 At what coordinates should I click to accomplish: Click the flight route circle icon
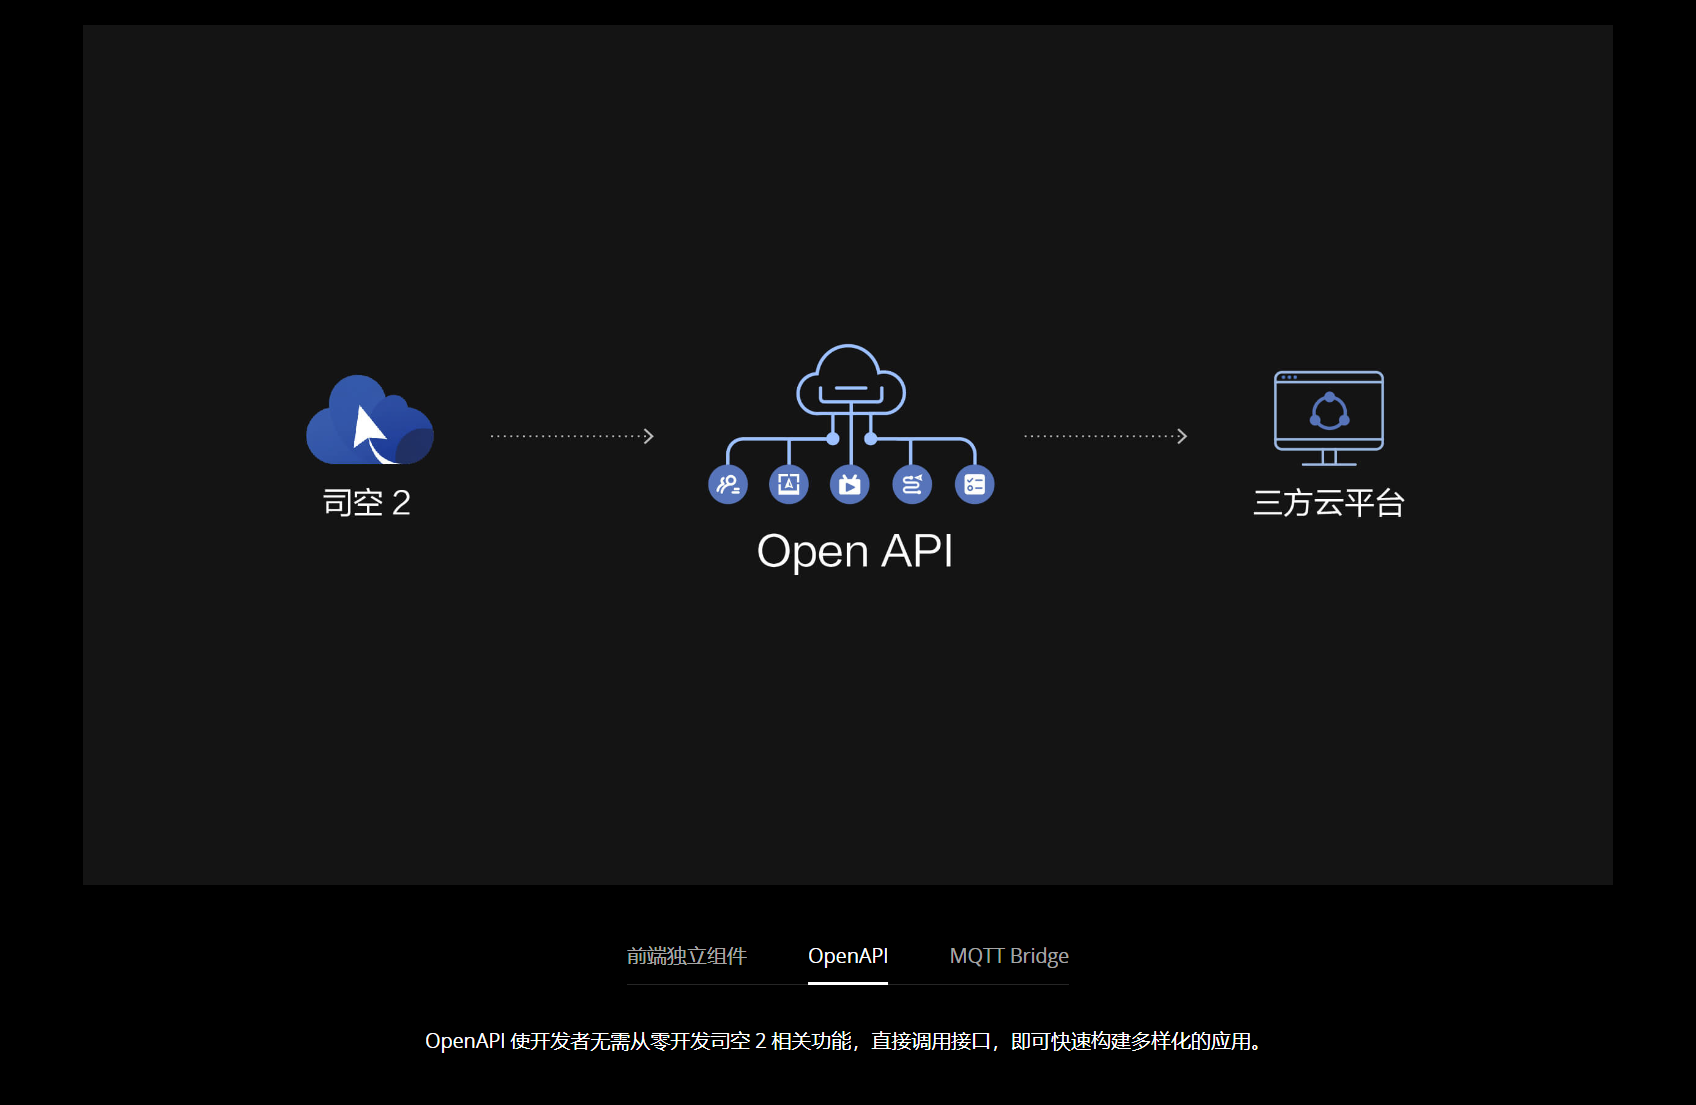coord(912,485)
